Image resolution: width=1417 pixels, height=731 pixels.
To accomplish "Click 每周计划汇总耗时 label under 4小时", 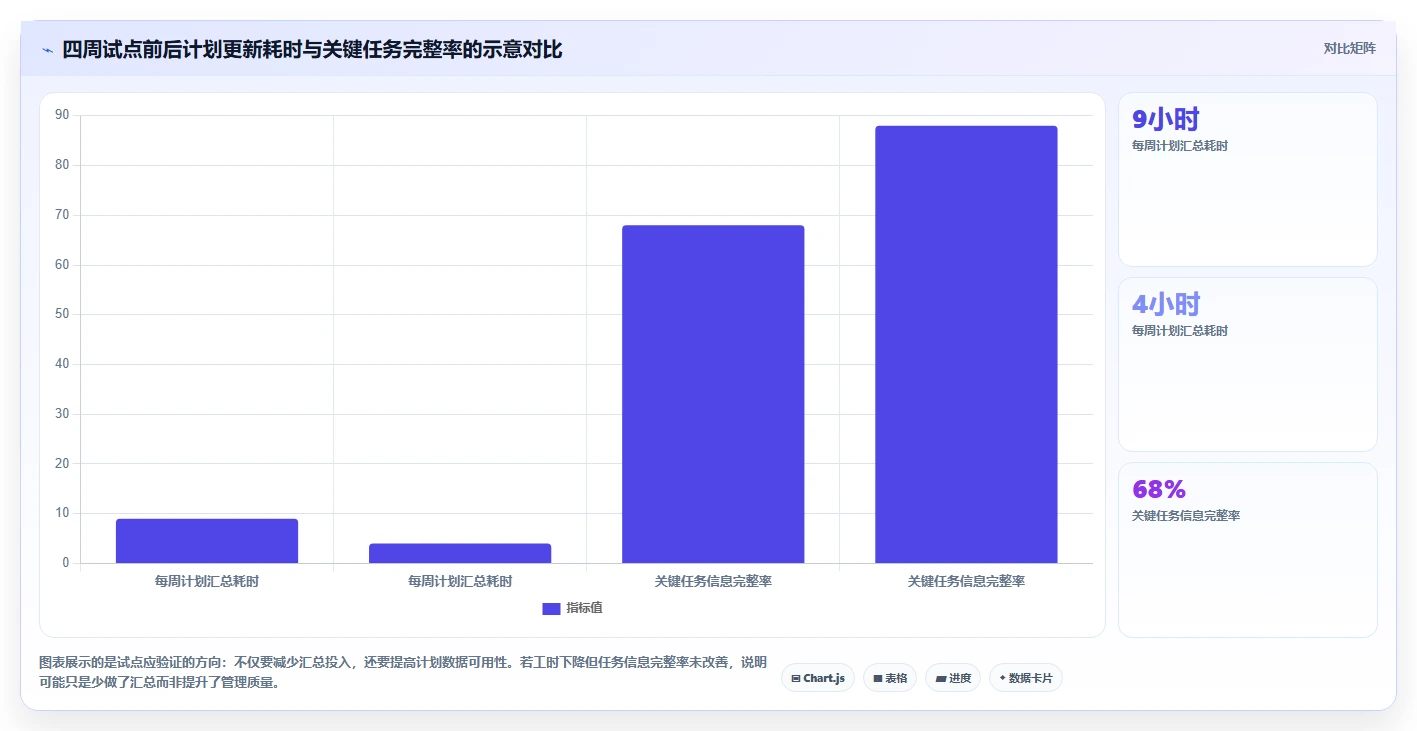I will tap(1180, 331).
